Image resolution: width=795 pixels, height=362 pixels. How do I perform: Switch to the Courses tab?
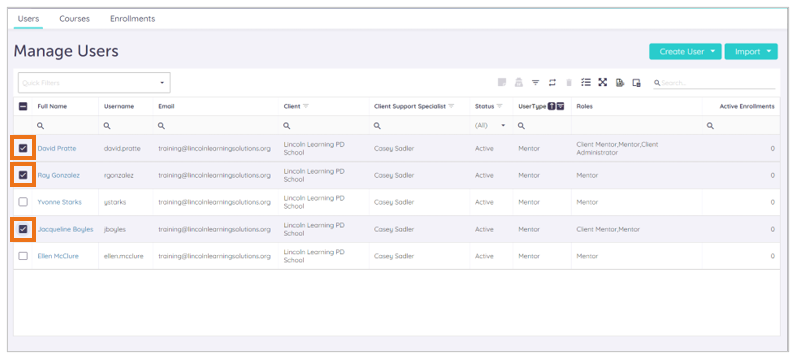tap(75, 19)
